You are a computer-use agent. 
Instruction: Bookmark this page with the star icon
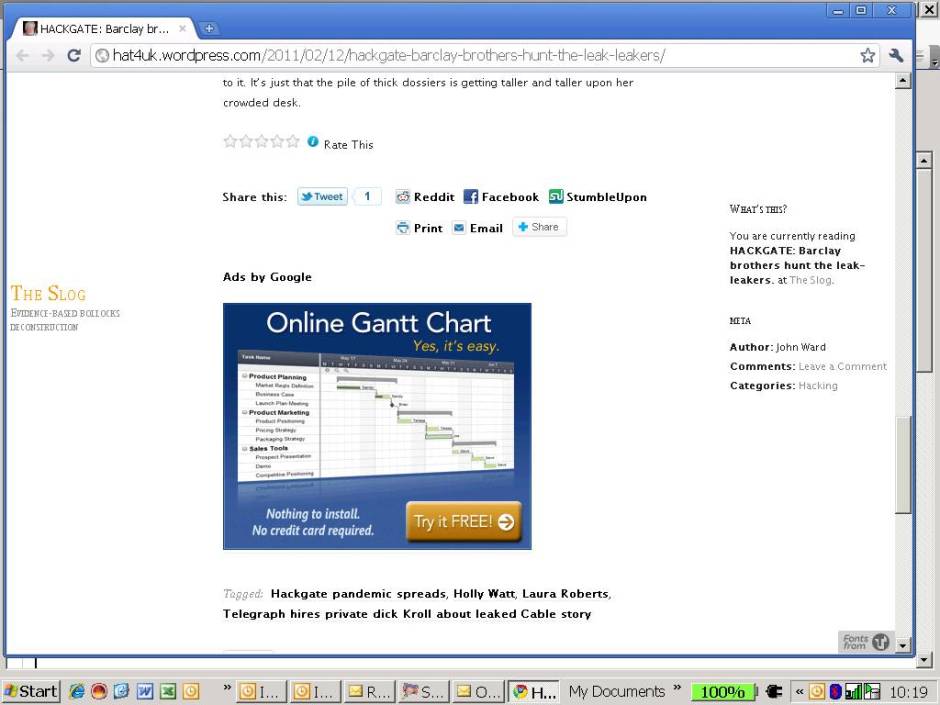point(867,56)
